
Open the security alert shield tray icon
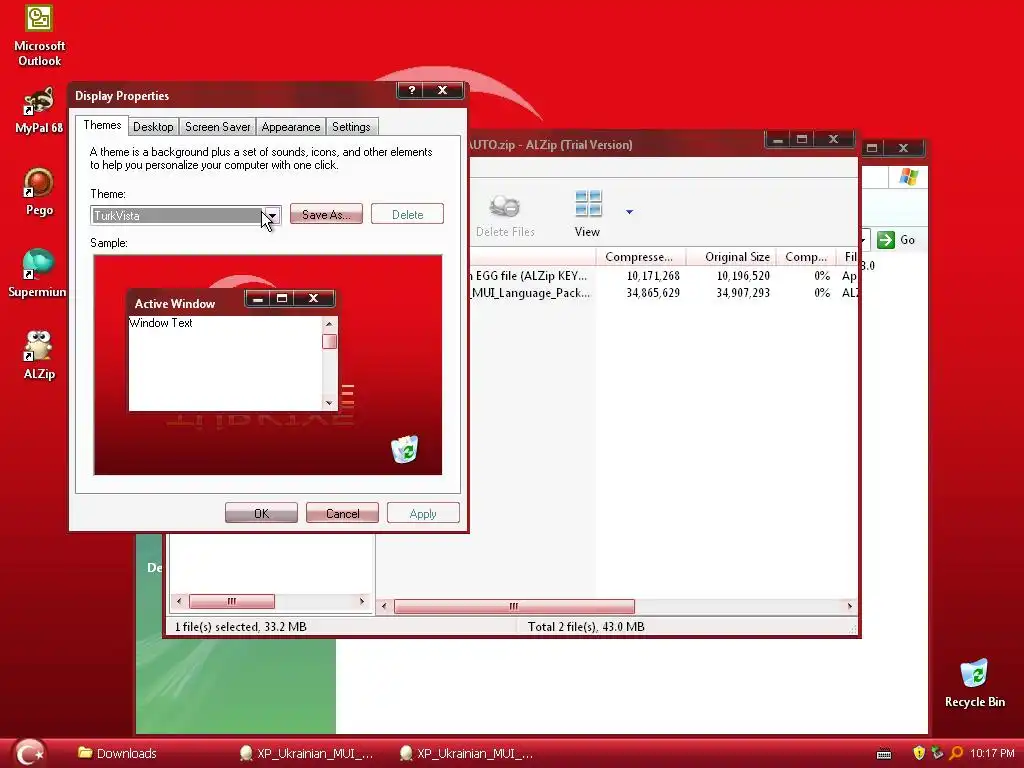[919, 753]
